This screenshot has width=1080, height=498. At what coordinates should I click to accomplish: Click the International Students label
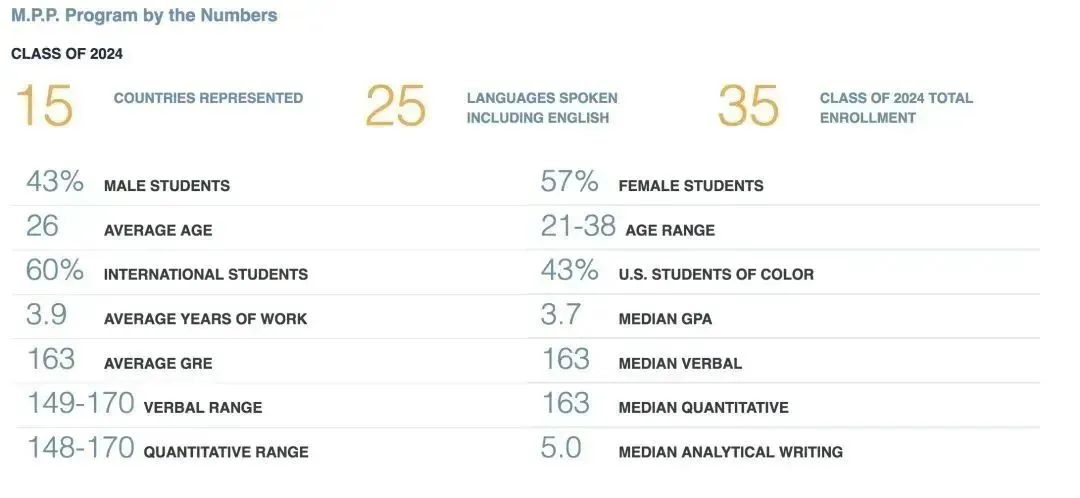206,274
